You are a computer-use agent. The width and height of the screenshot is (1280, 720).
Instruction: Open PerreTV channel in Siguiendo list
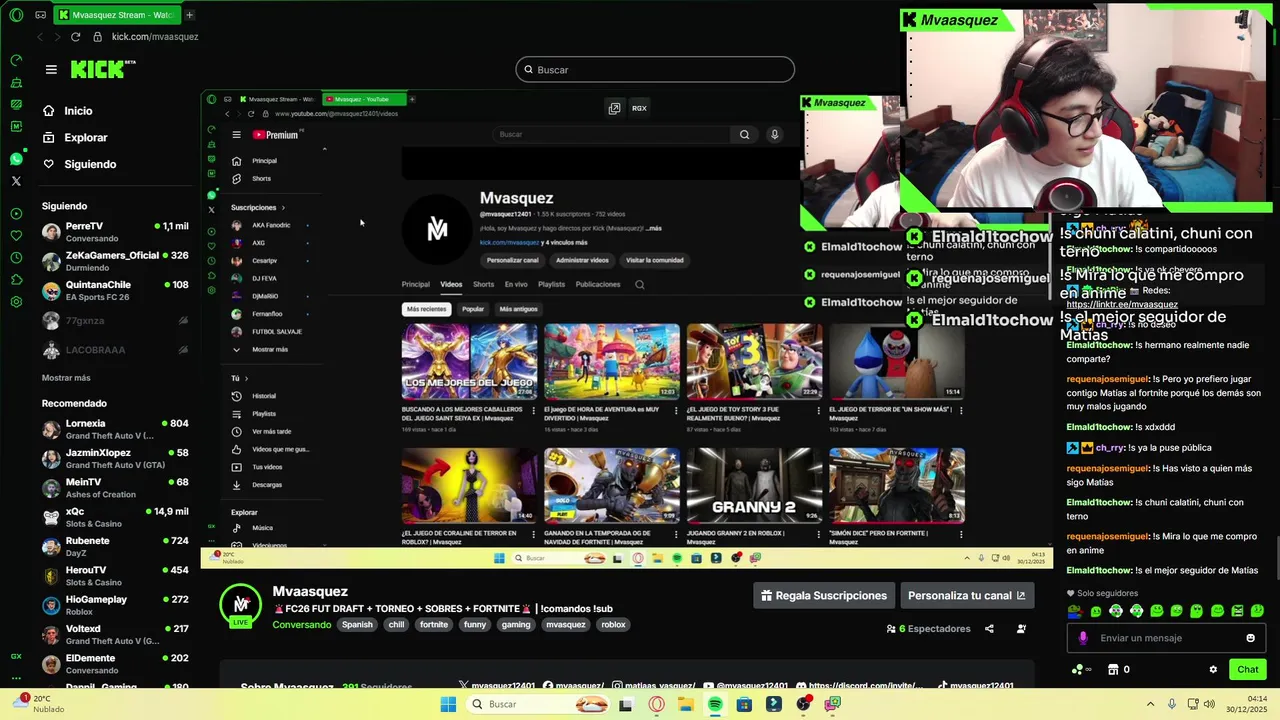[x=115, y=232]
